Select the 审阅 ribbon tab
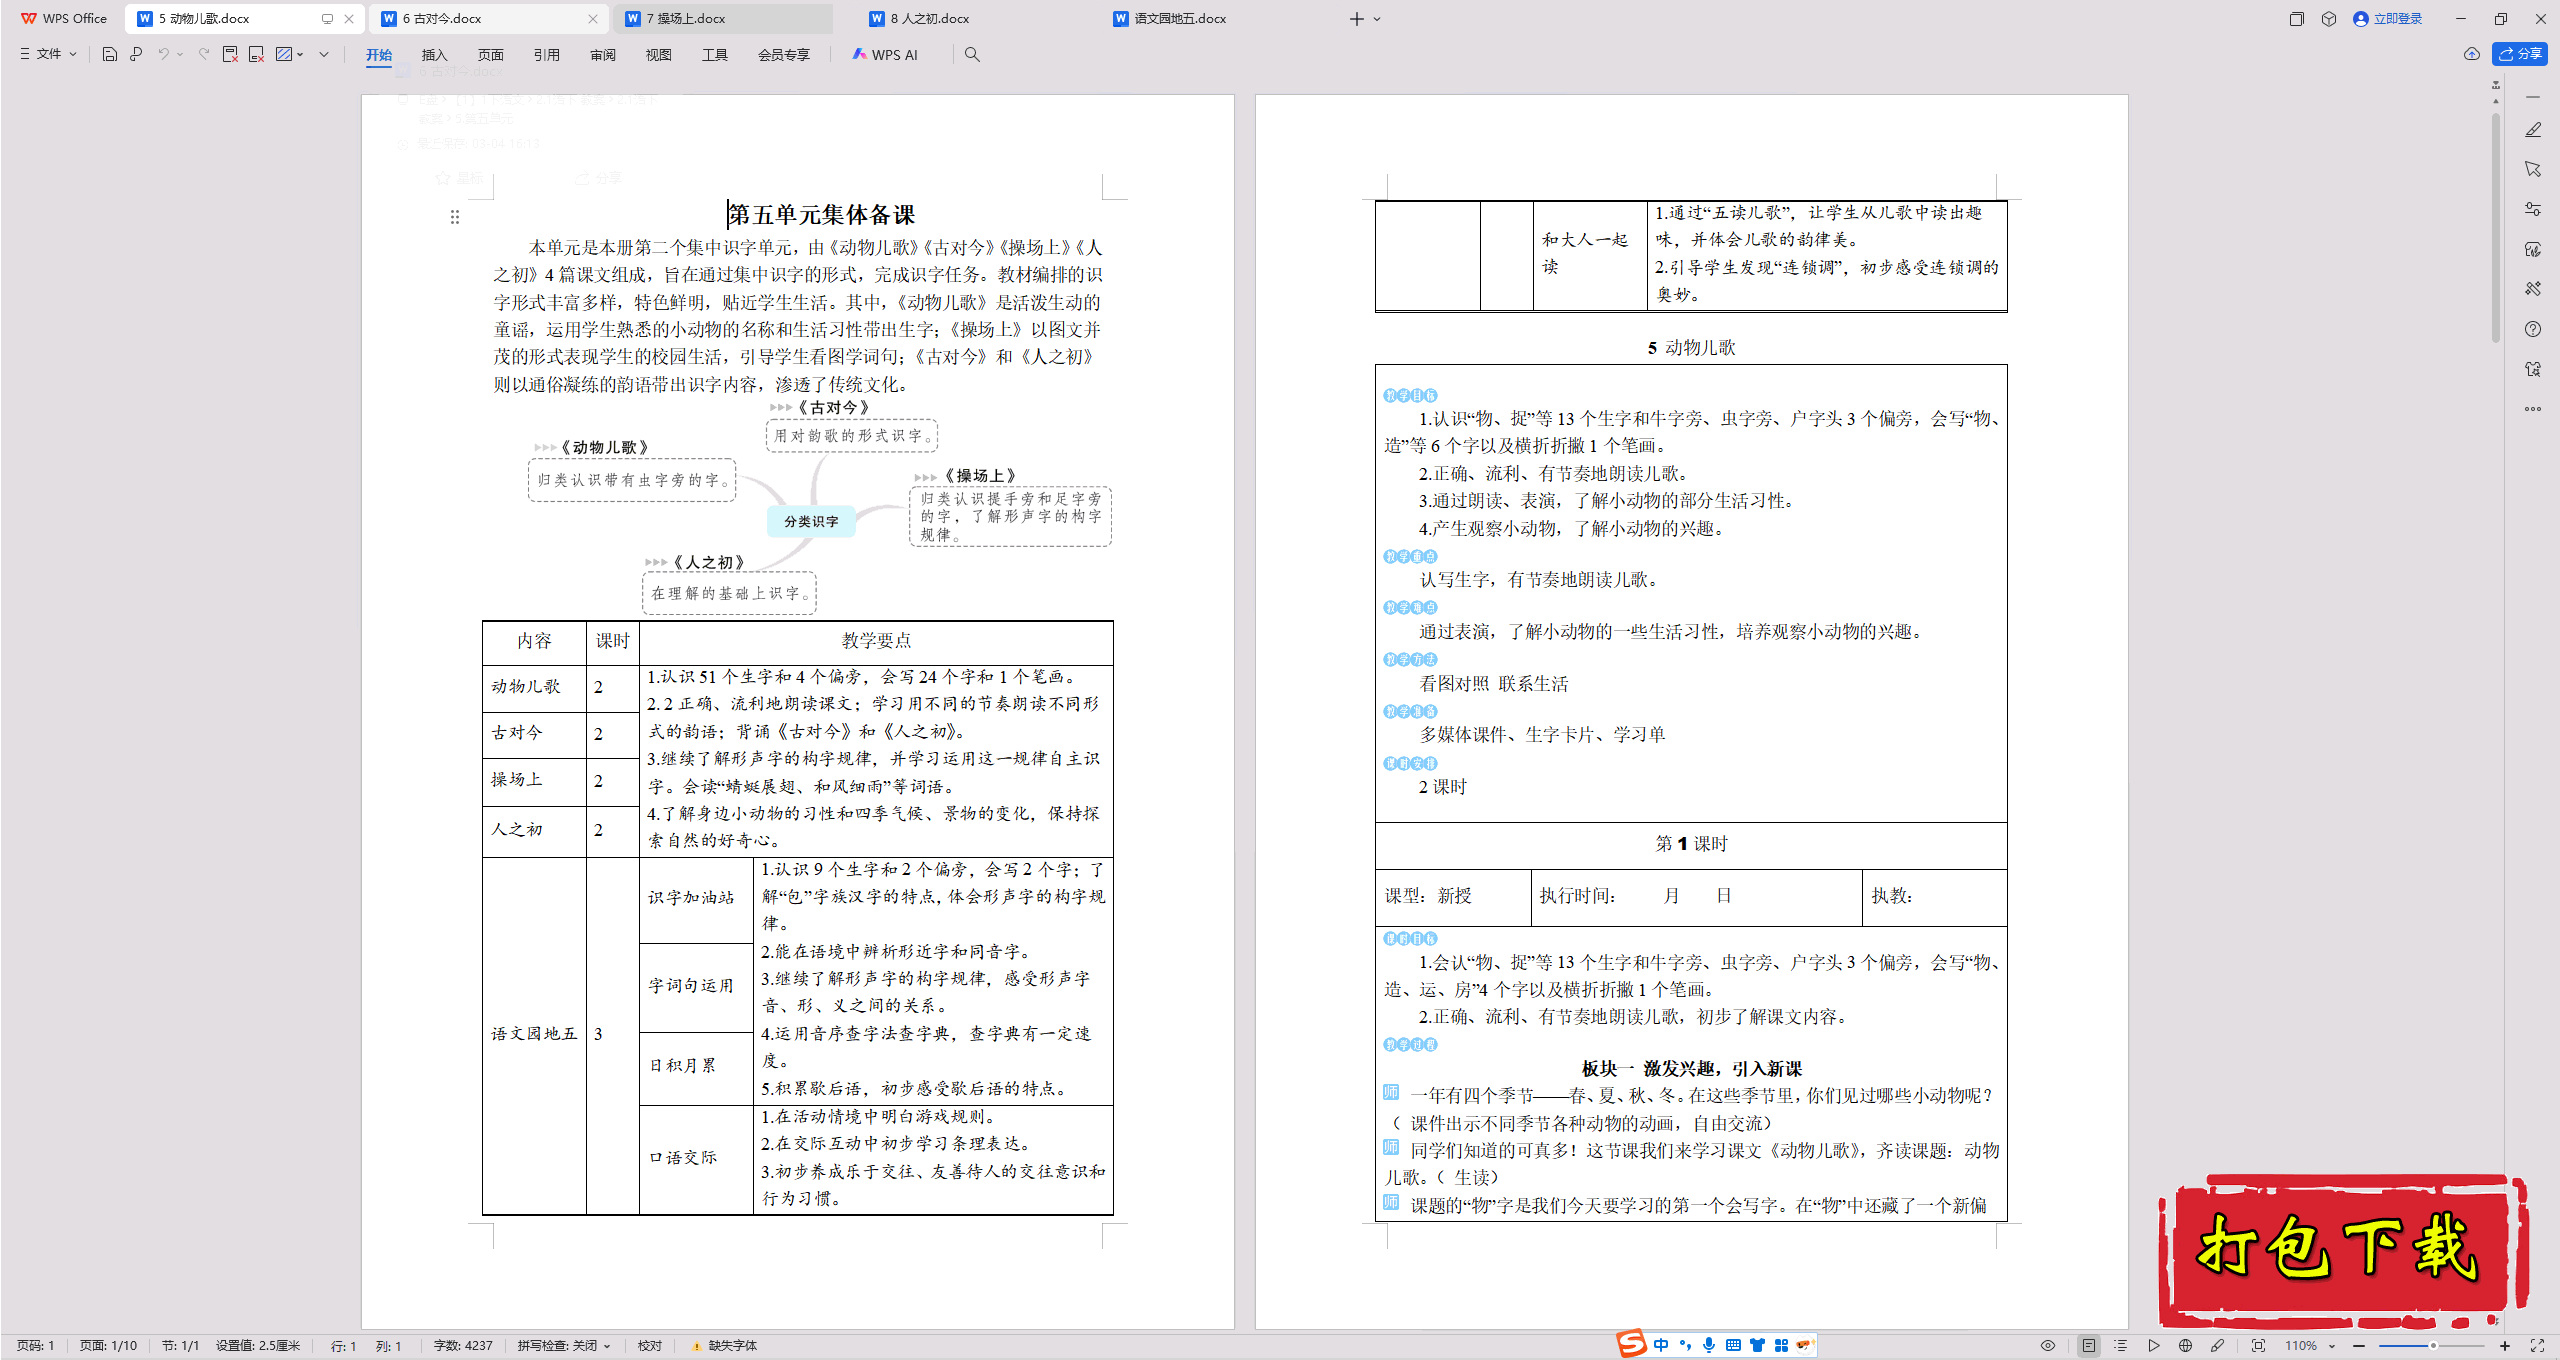 tap(603, 55)
